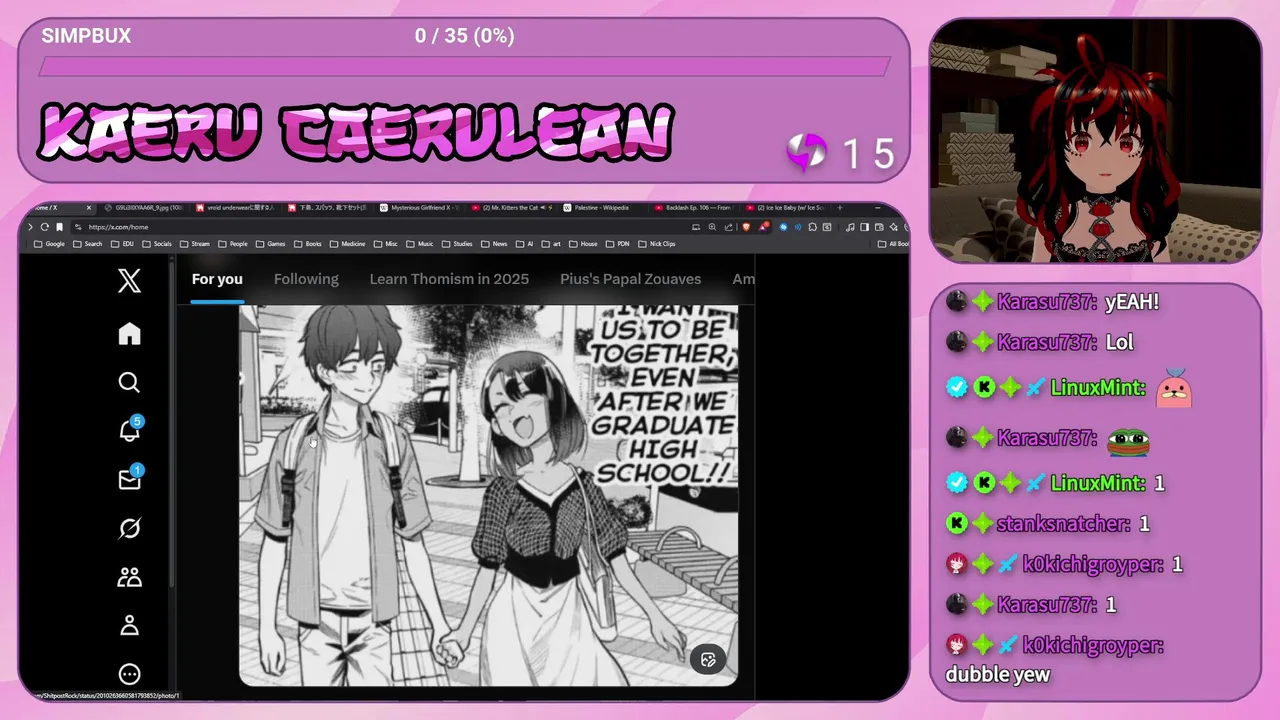Select the For you timeline tab

(217, 279)
